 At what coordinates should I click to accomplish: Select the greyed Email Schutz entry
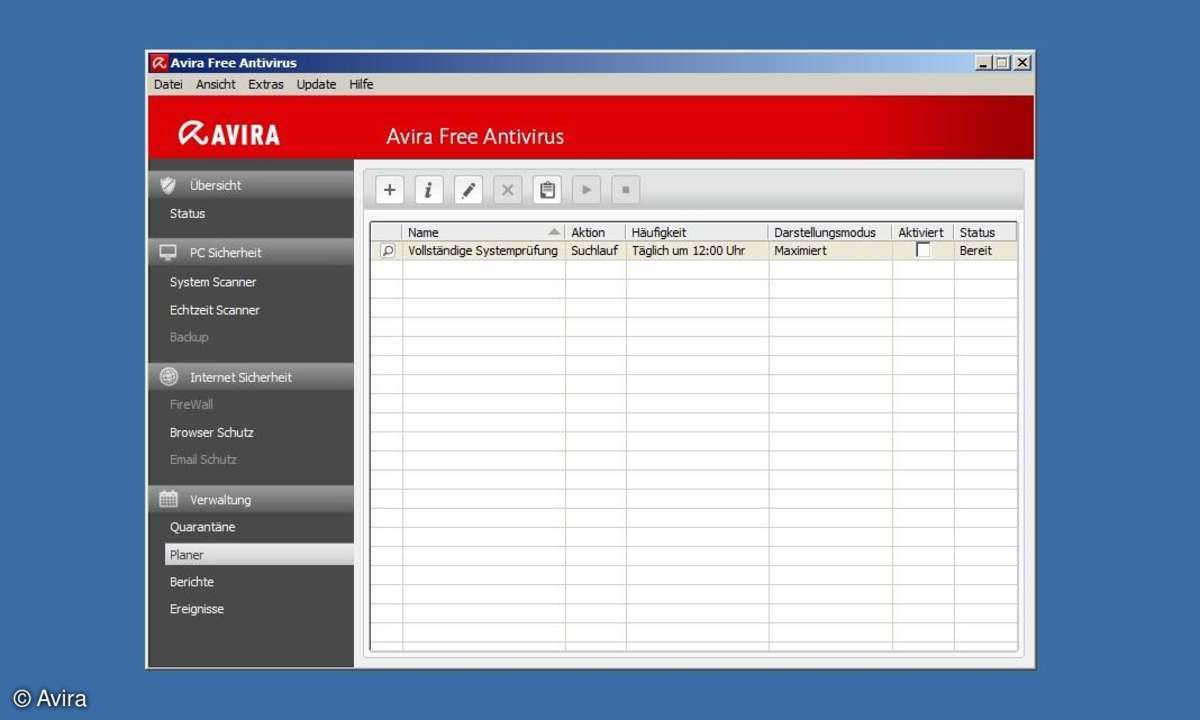203,459
